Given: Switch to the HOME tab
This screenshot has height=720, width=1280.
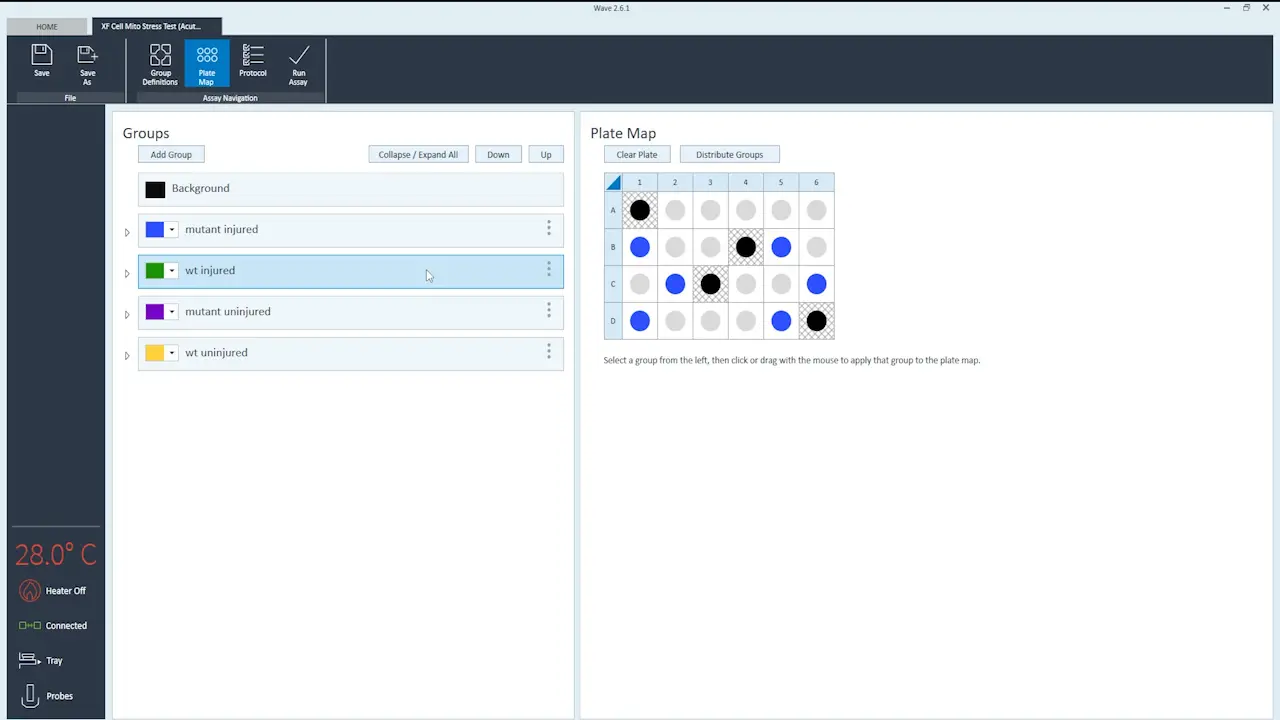Looking at the screenshot, I should (47, 27).
